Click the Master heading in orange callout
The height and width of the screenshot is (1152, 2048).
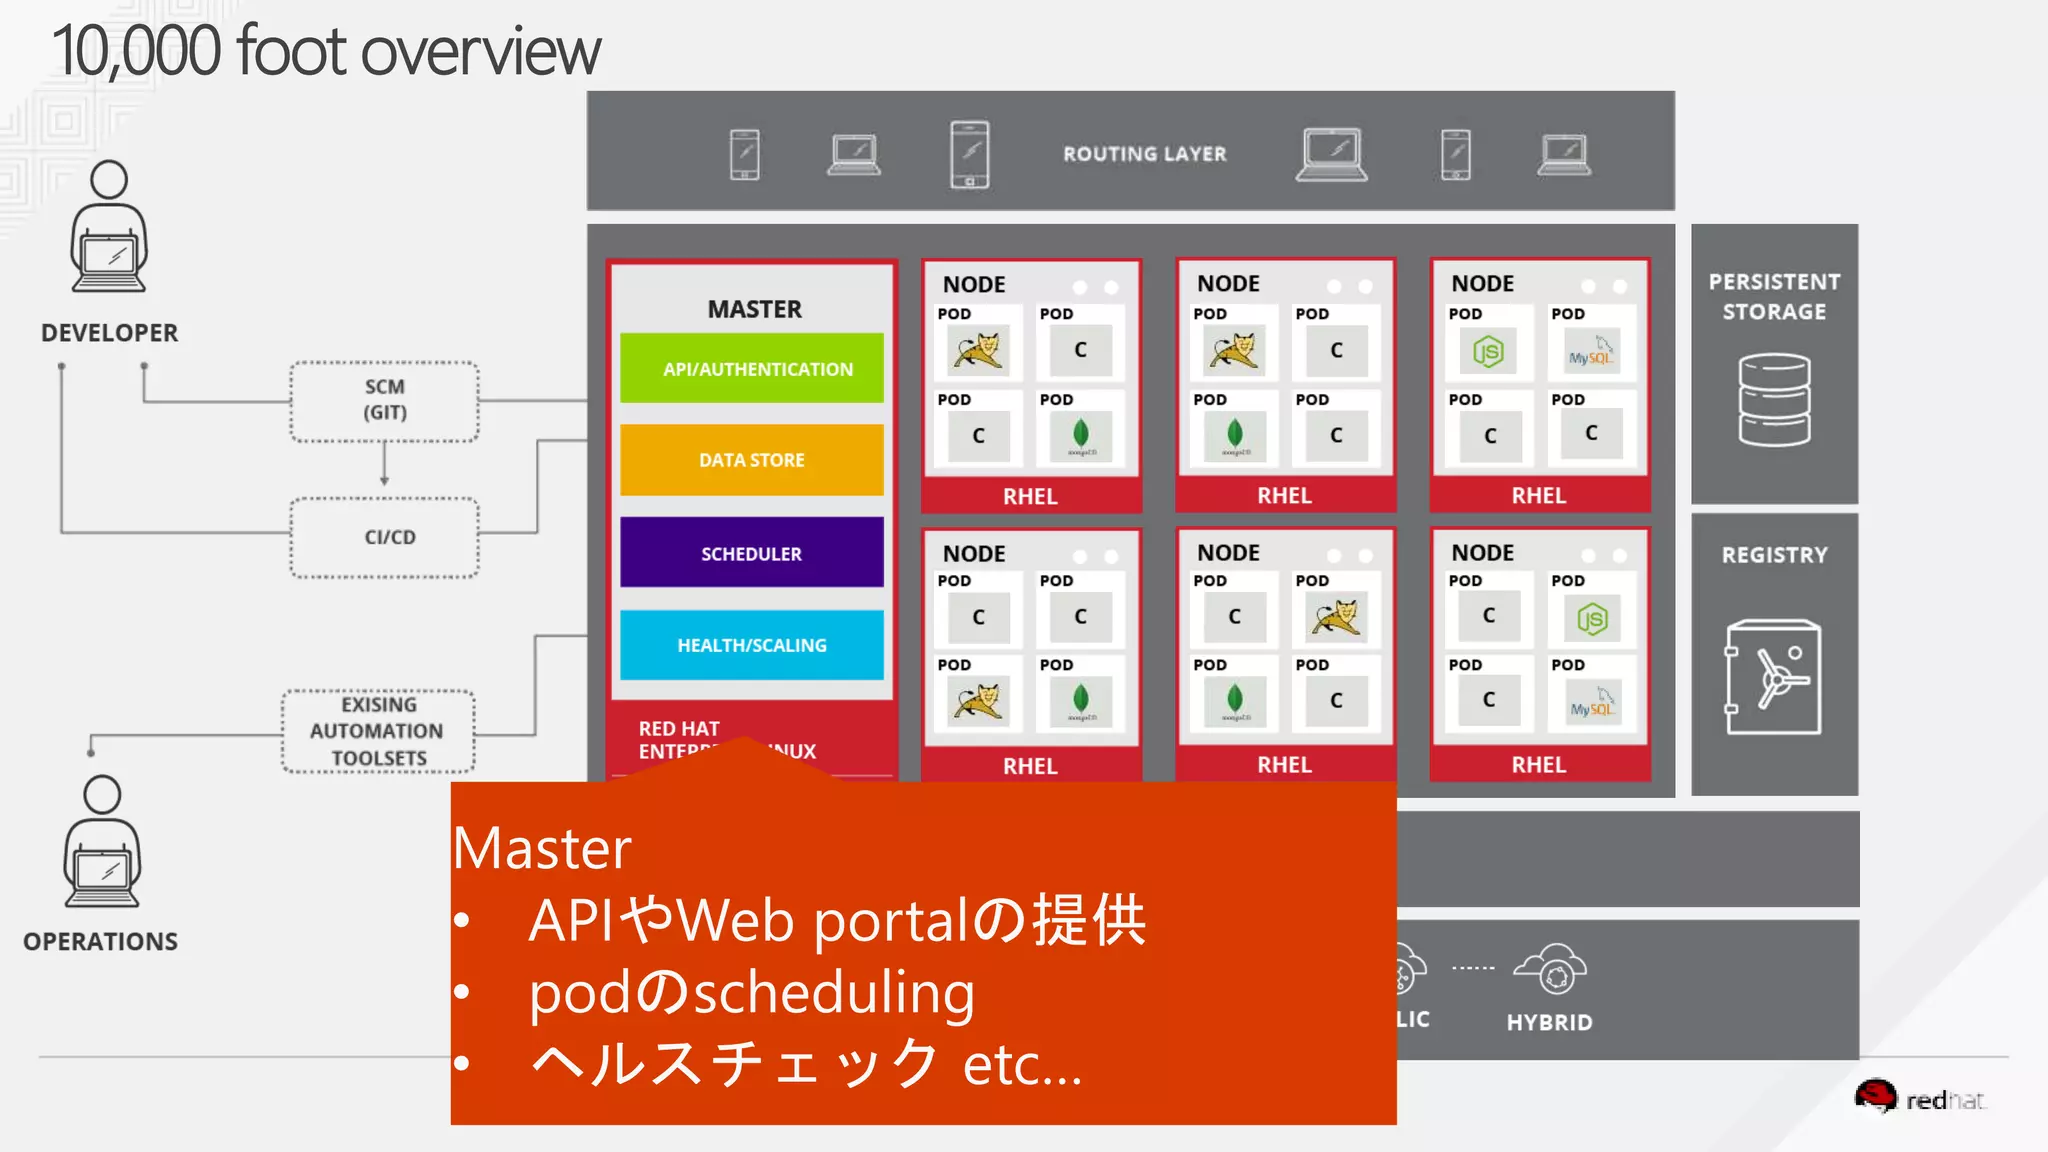click(x=542, y=848)
